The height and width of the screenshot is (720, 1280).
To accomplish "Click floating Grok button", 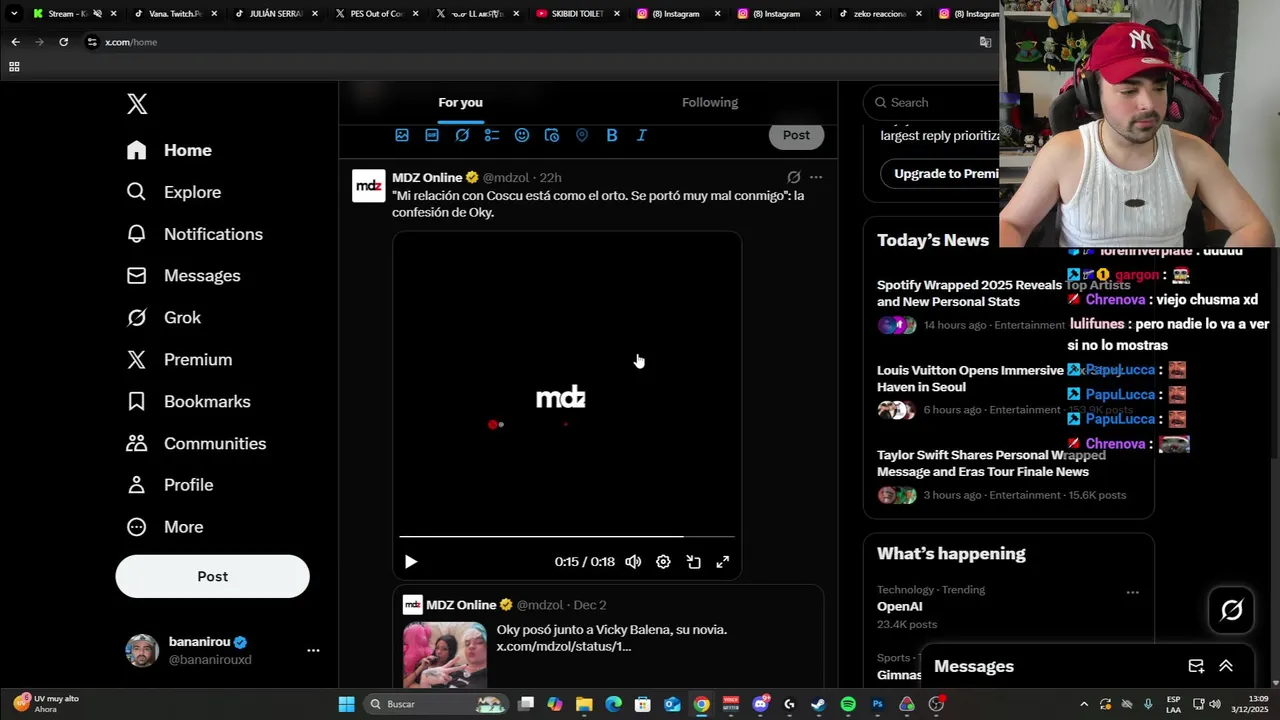I will pyautogui.click(x=1231, y=610).
